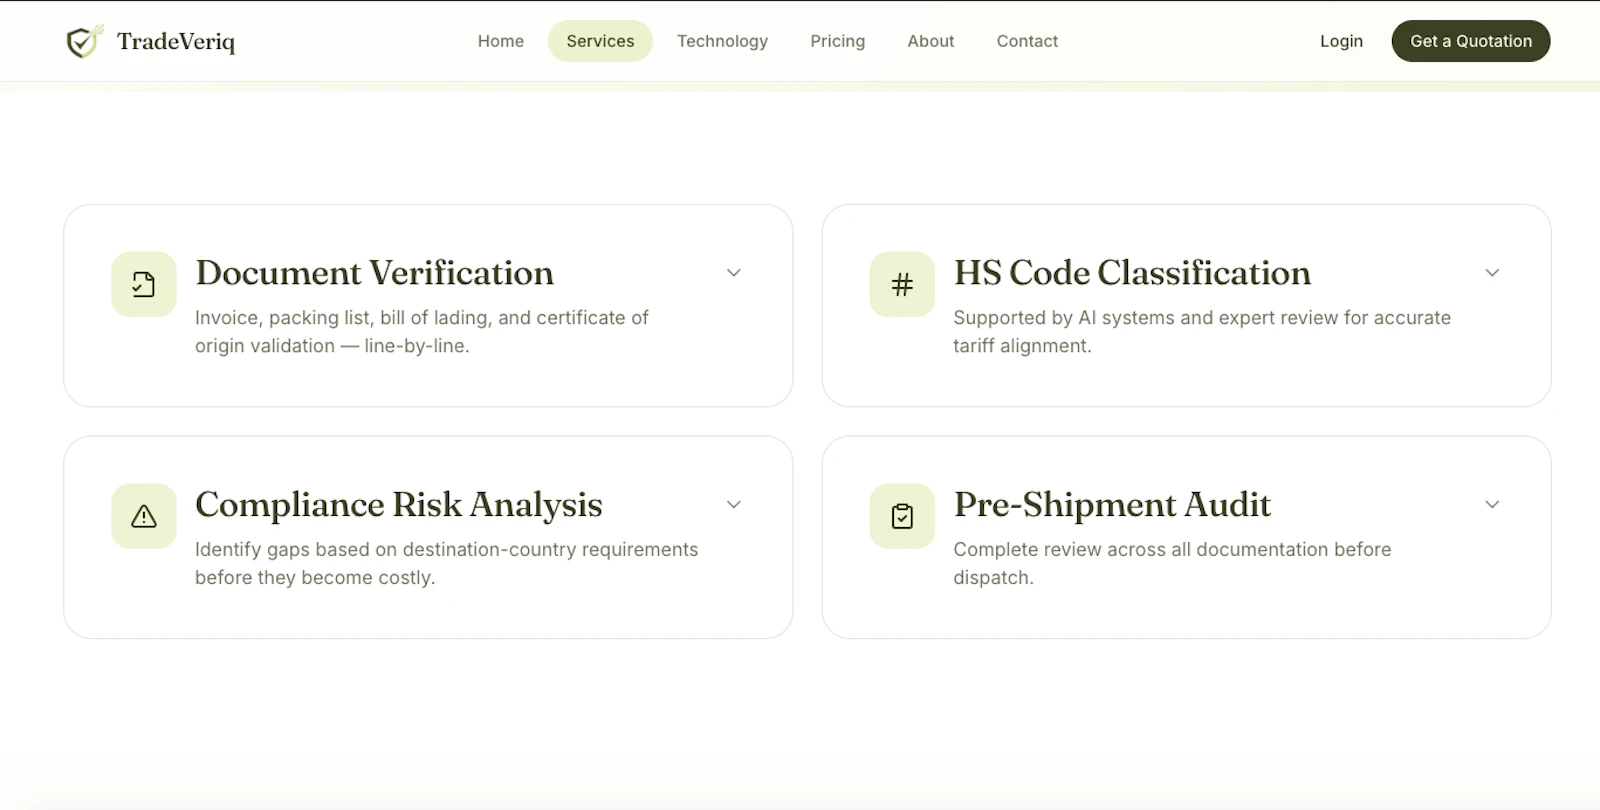Click the Get a Quotation button

click(1471, 41)
